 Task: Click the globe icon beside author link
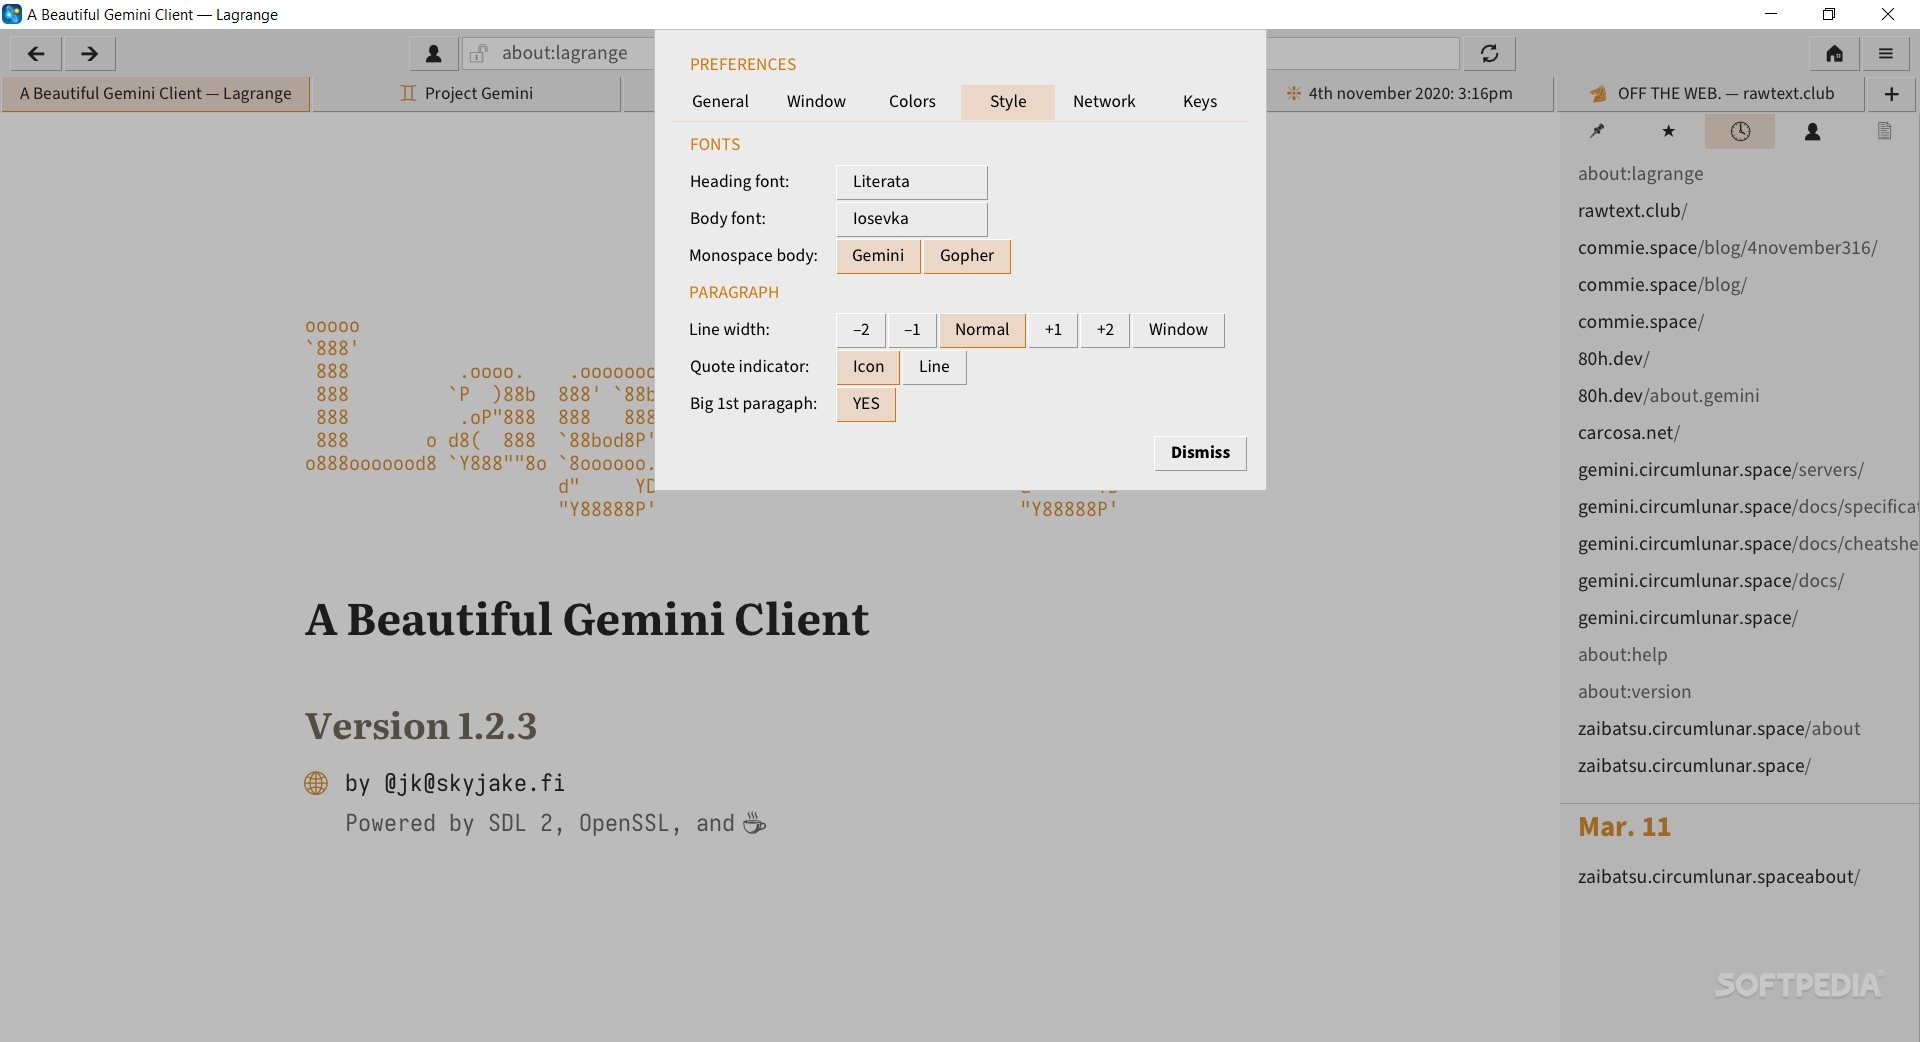pos(316,783)
